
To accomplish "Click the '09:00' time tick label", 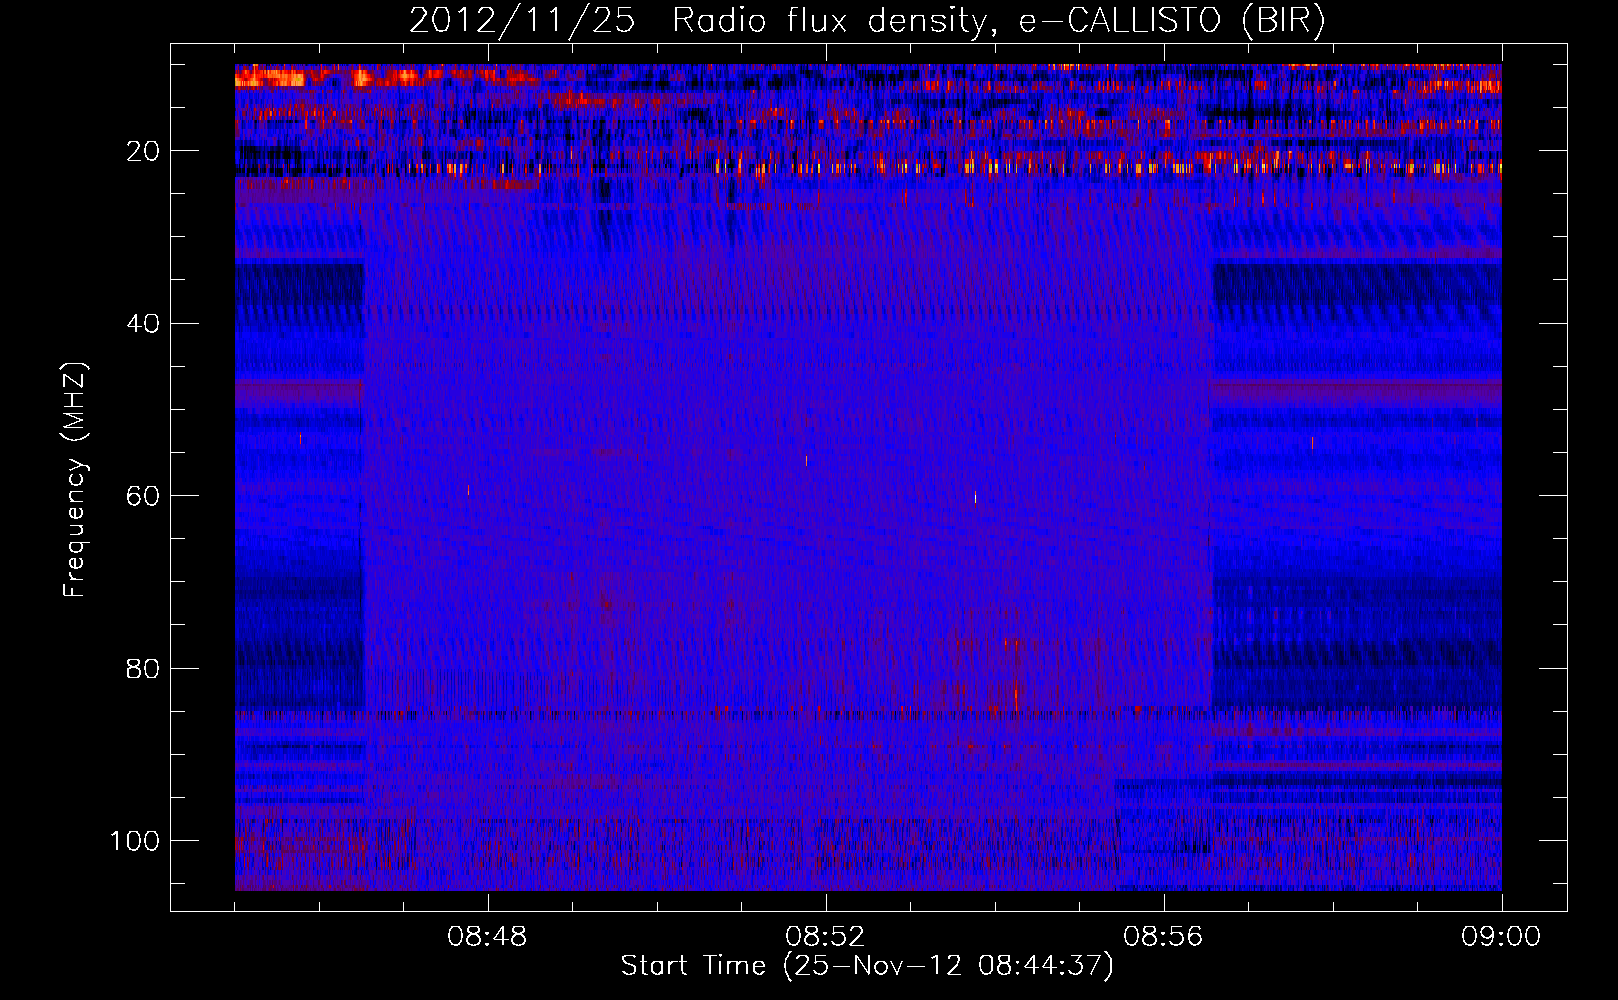I will click(1502, 937).
